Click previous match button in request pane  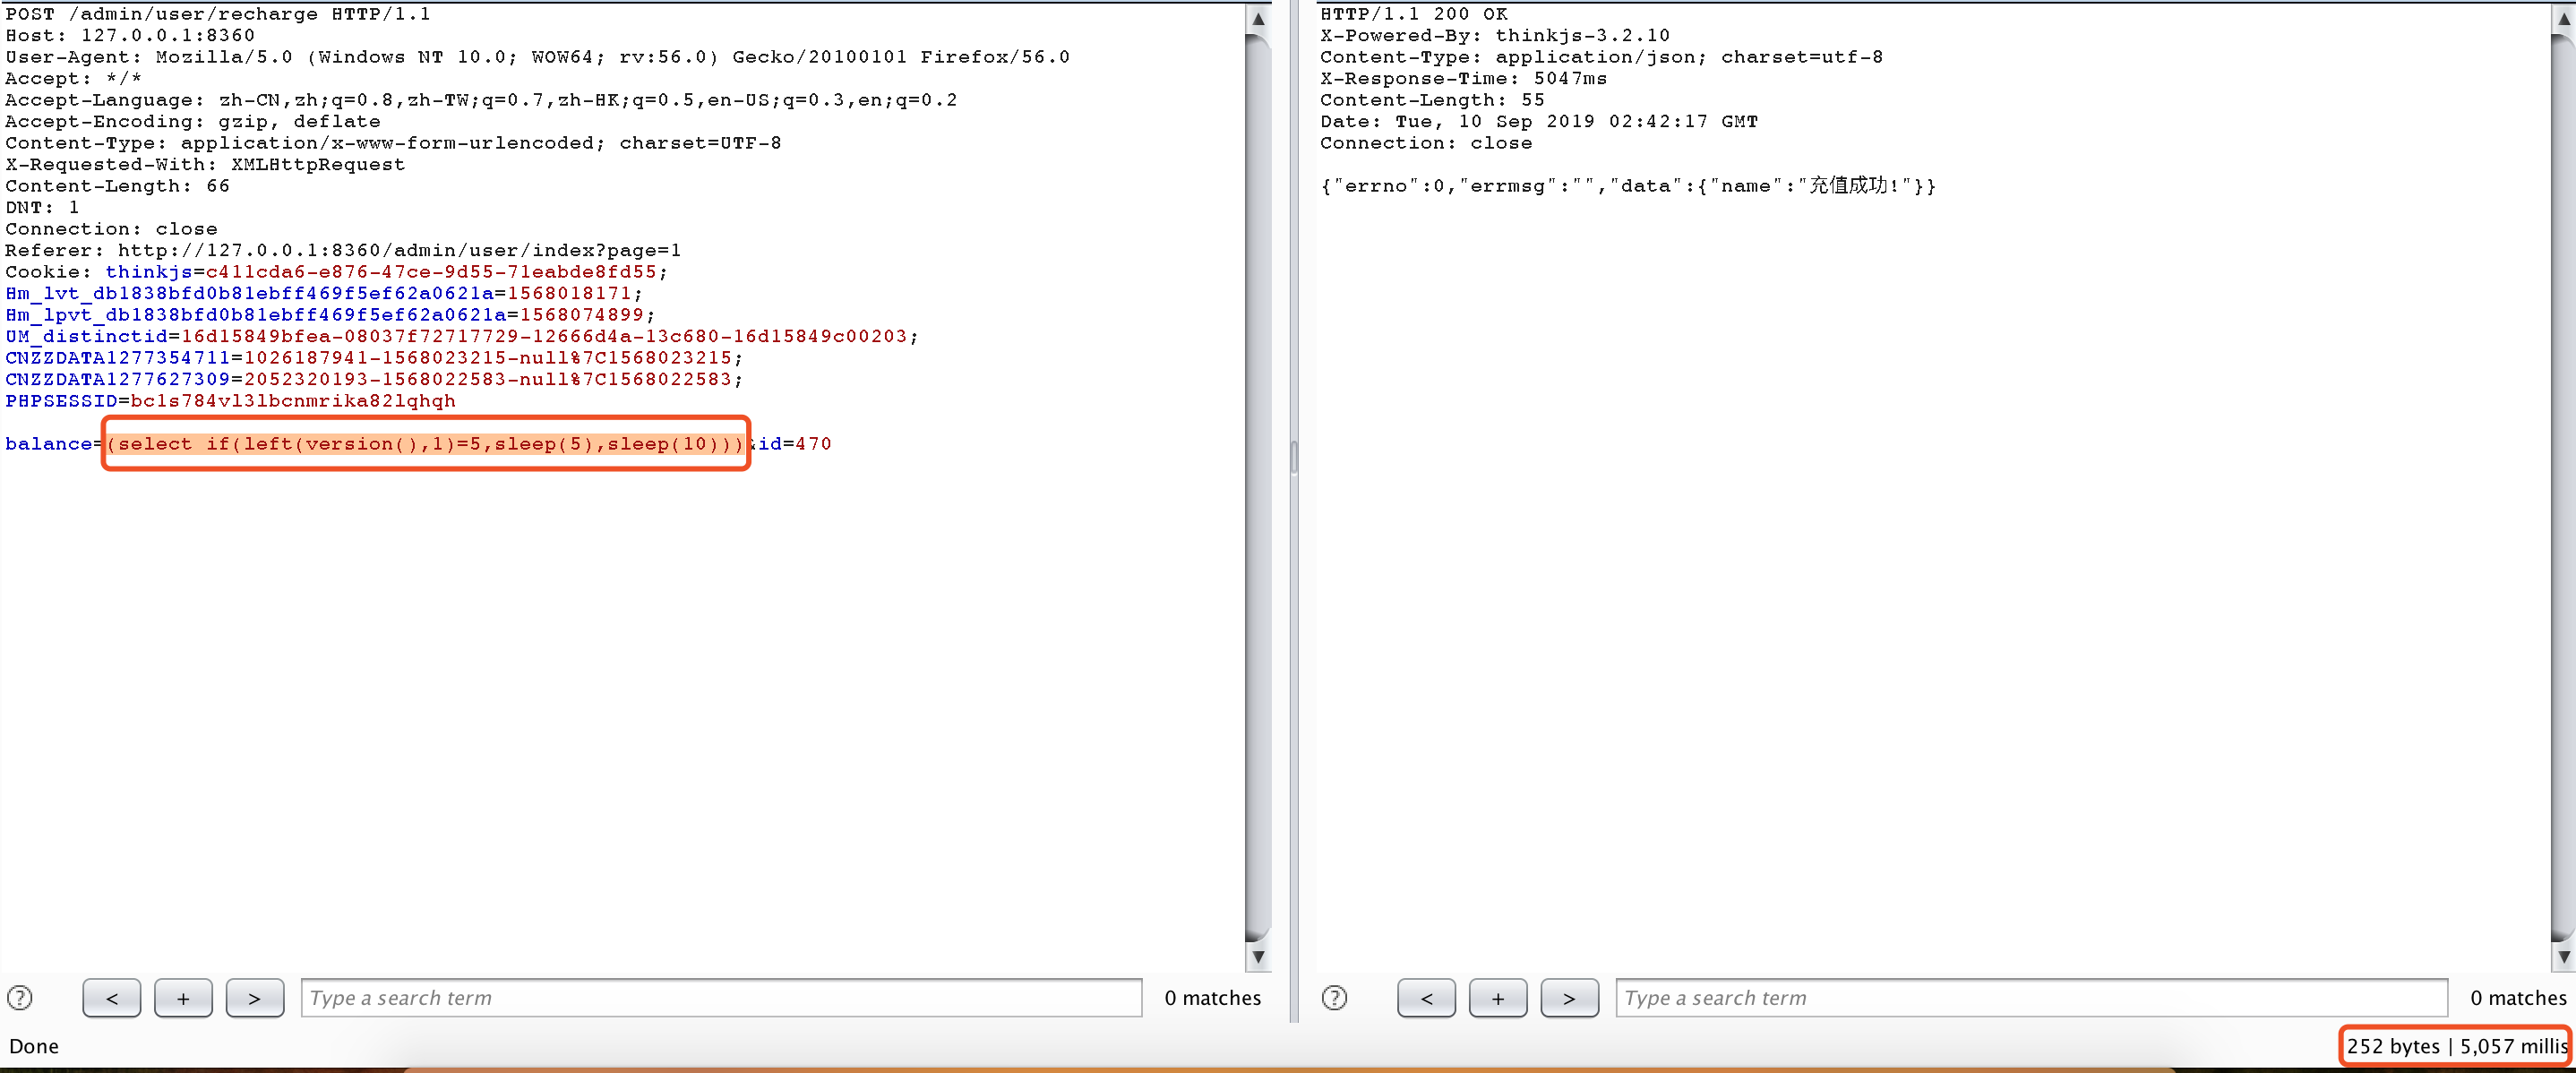pos(111,997)
